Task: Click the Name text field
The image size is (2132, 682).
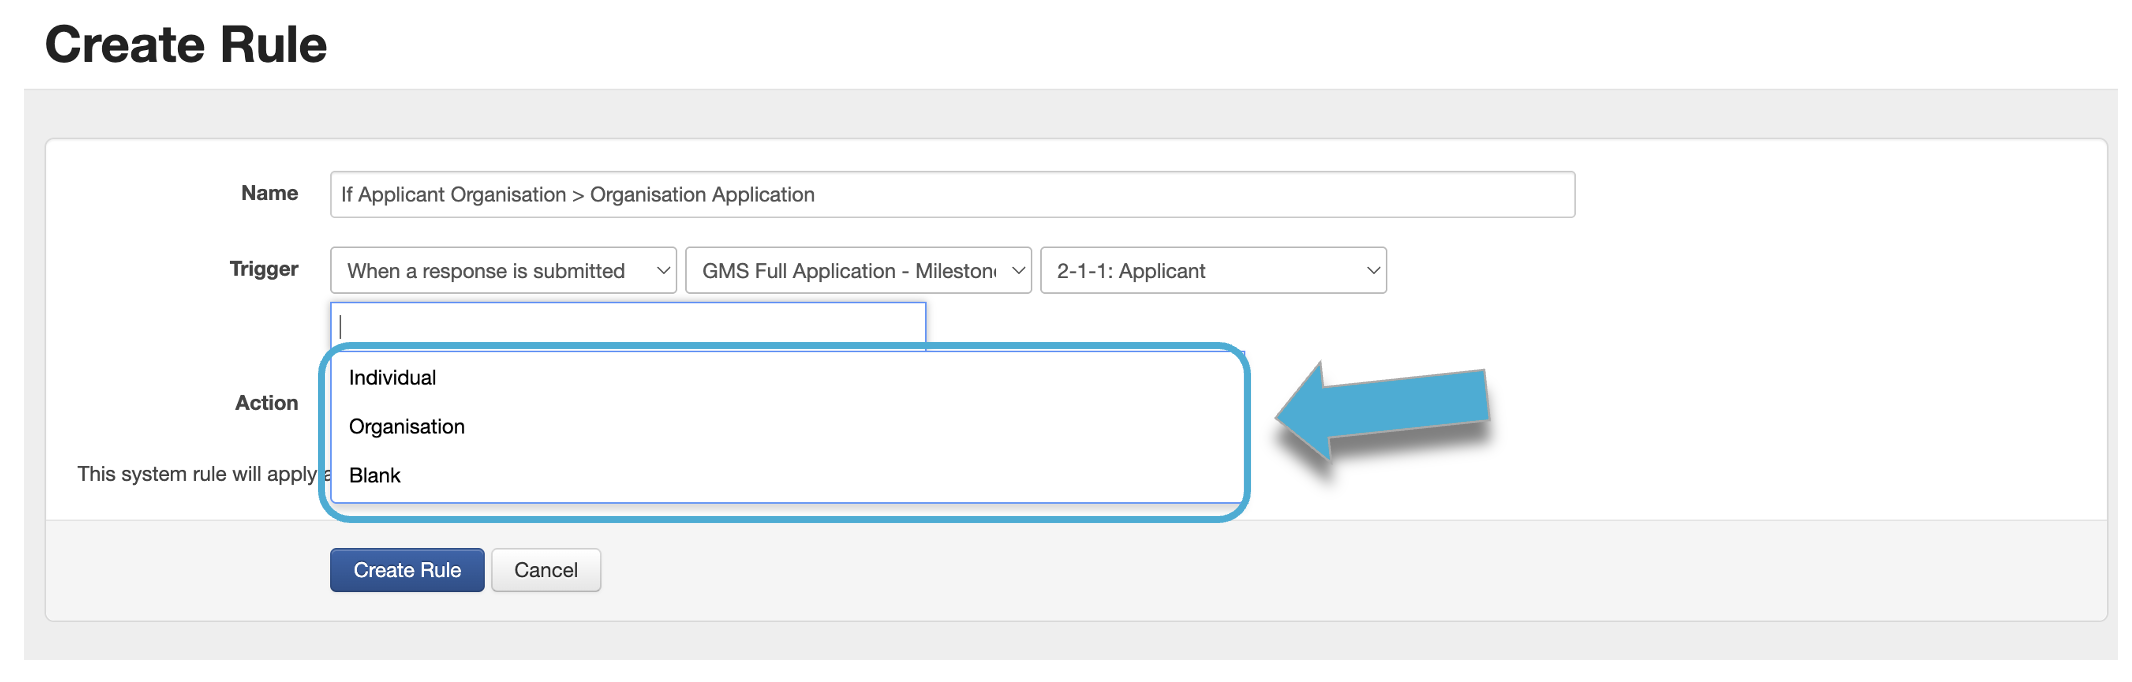Action: 951,194
